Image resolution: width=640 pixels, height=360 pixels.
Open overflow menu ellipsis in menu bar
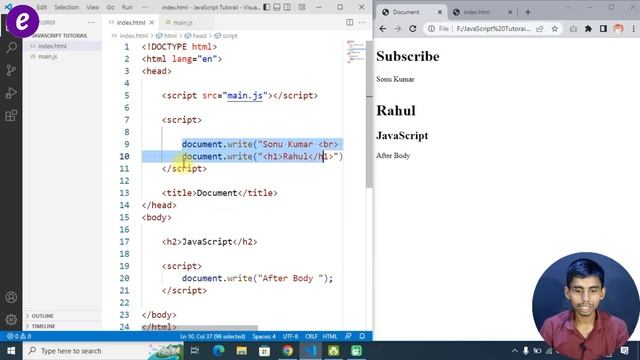[x=145, y=7]
